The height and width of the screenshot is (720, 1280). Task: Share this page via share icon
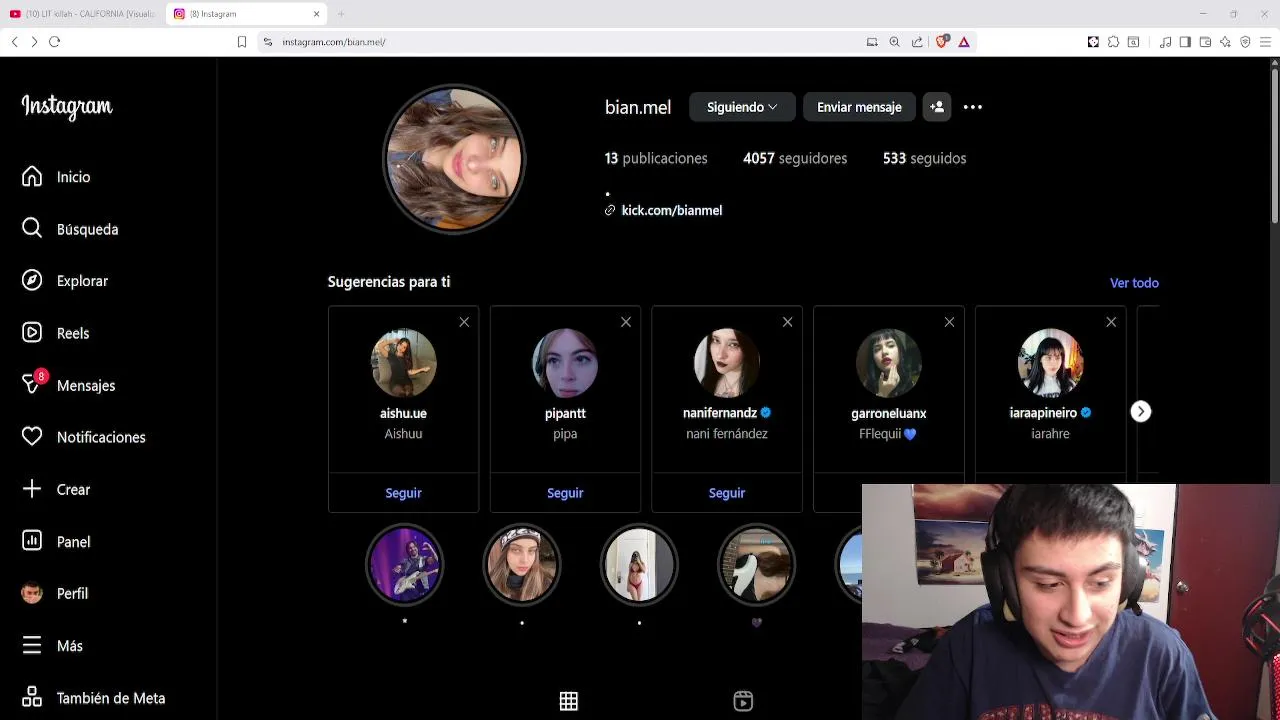click(917, 42)
